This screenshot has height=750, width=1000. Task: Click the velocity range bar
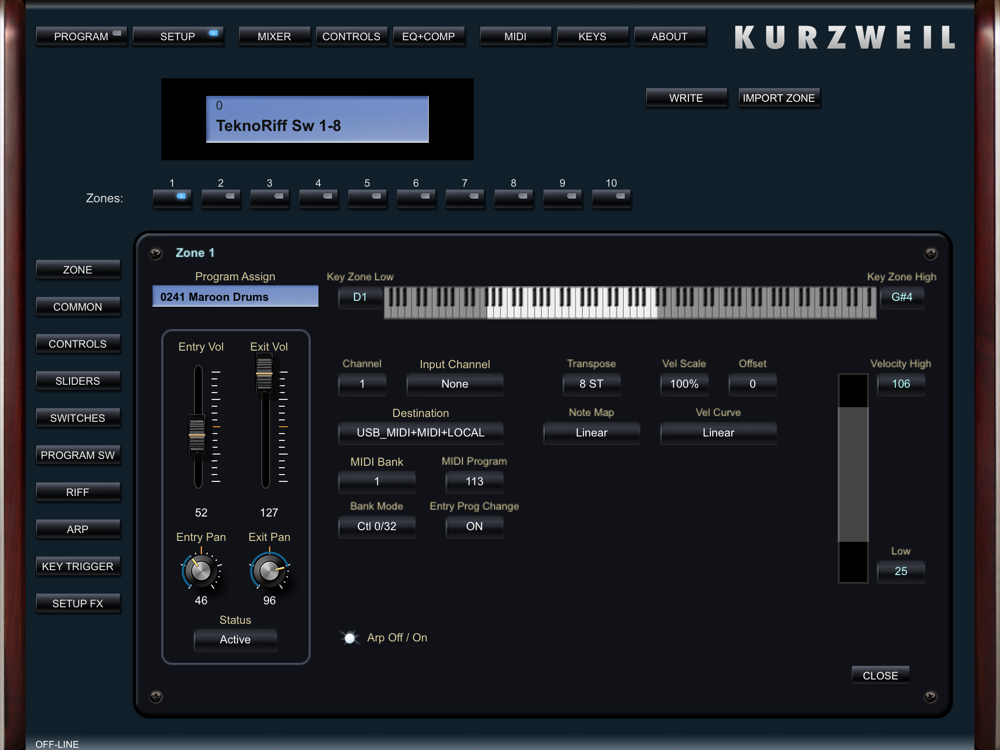click(x=853, y=477)
